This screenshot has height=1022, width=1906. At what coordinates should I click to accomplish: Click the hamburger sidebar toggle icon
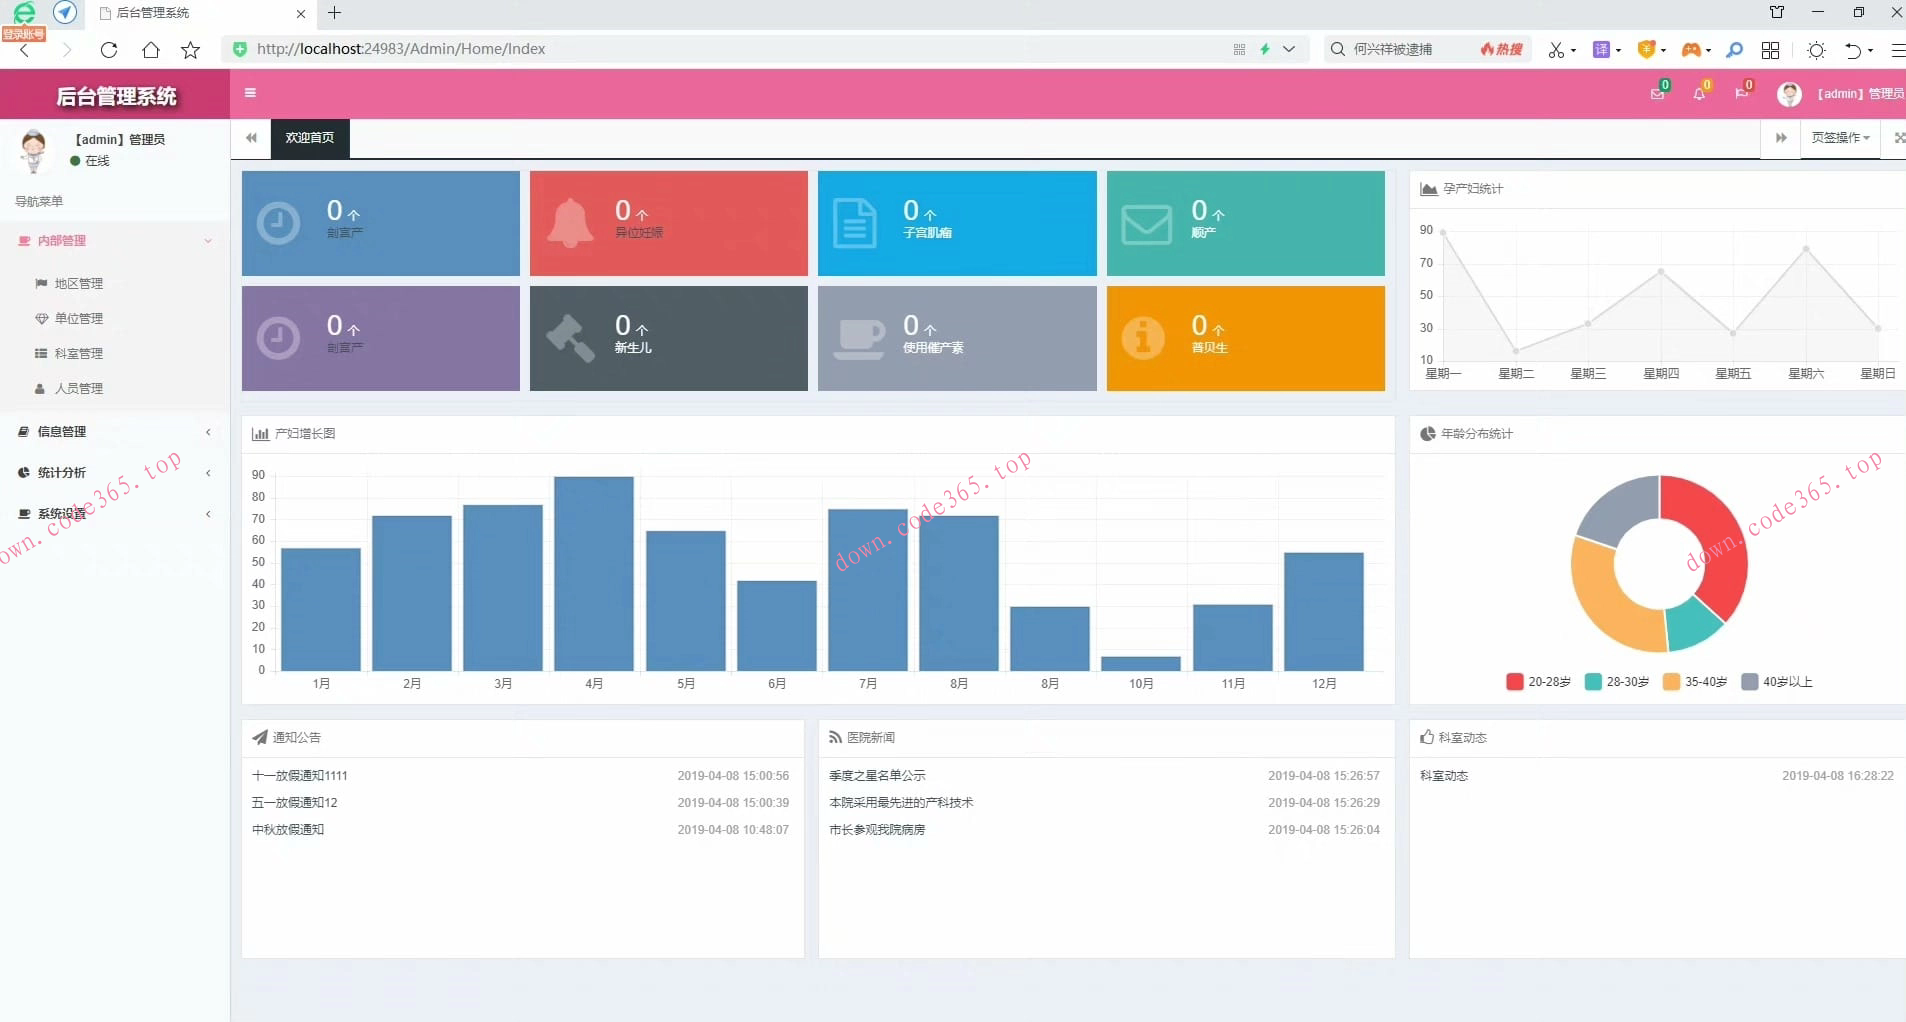250,93
